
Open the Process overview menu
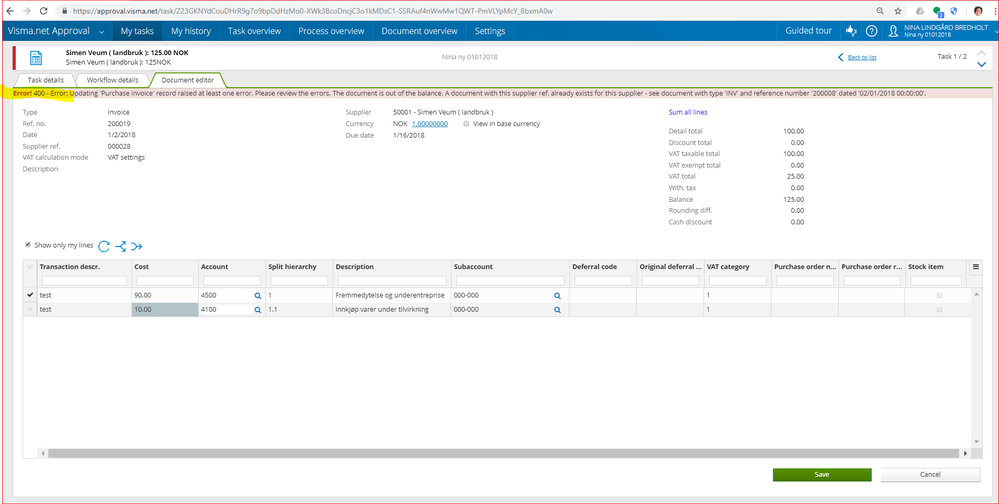tap(331, 31)
